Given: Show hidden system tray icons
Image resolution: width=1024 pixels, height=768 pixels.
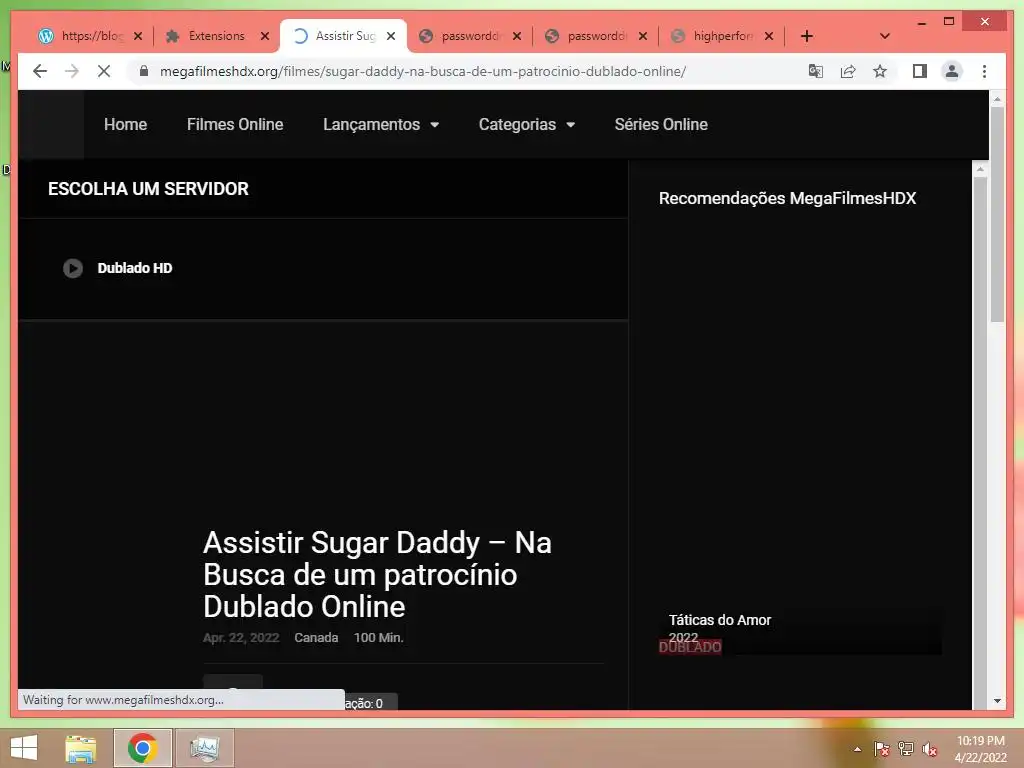Looking at the screenshot, I should (x=857, y=749).
